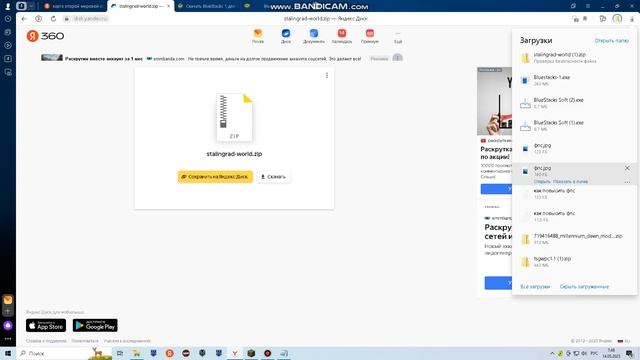Open BlueStacks Soft (1).exe download entry
Image resolution: width=640 pixels, height=360 pixels.
[574, 126]
